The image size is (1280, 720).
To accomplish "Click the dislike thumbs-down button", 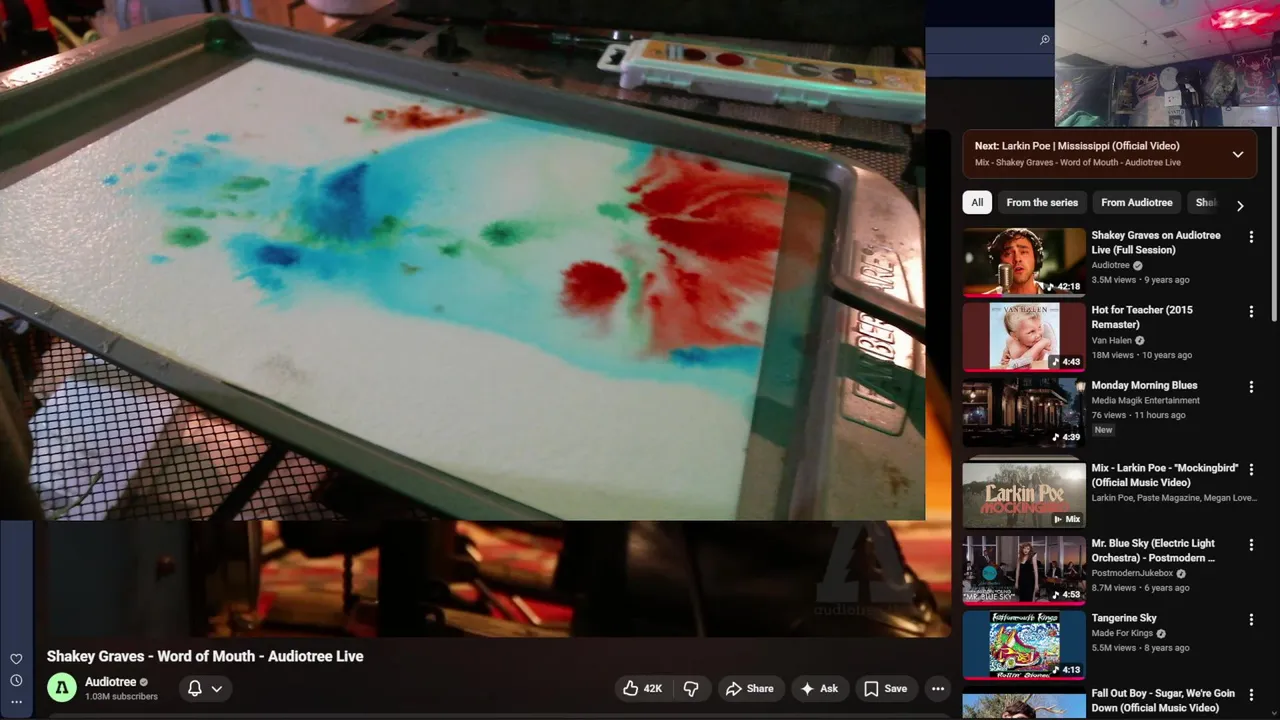I will pos(691,688).
